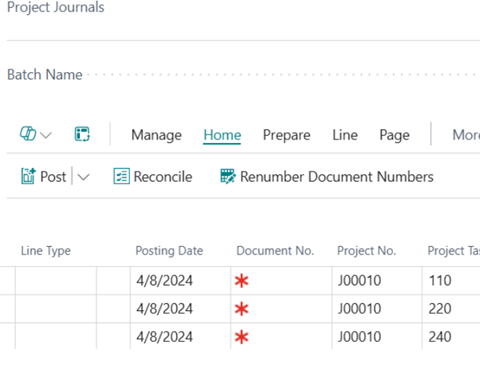Click Project No. column header

tap(367, 251)
